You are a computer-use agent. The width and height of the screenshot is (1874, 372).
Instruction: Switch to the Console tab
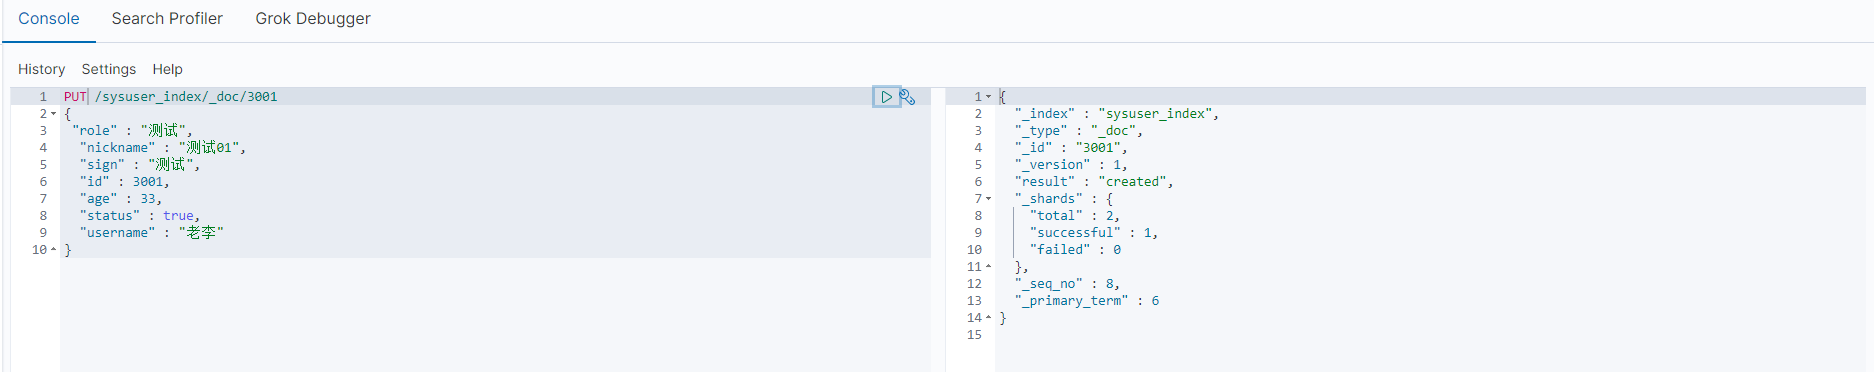(49, 19)
